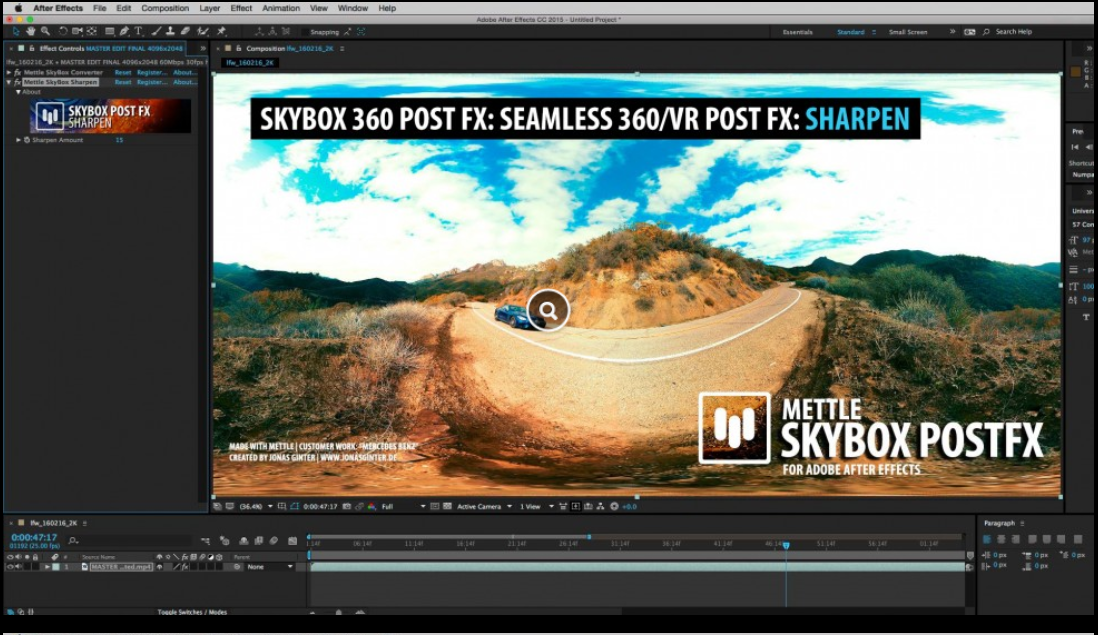The height and width of the screenshot is (635, 1098).
Task: Select the Eraser tool
Action: [x=185, y=32]
